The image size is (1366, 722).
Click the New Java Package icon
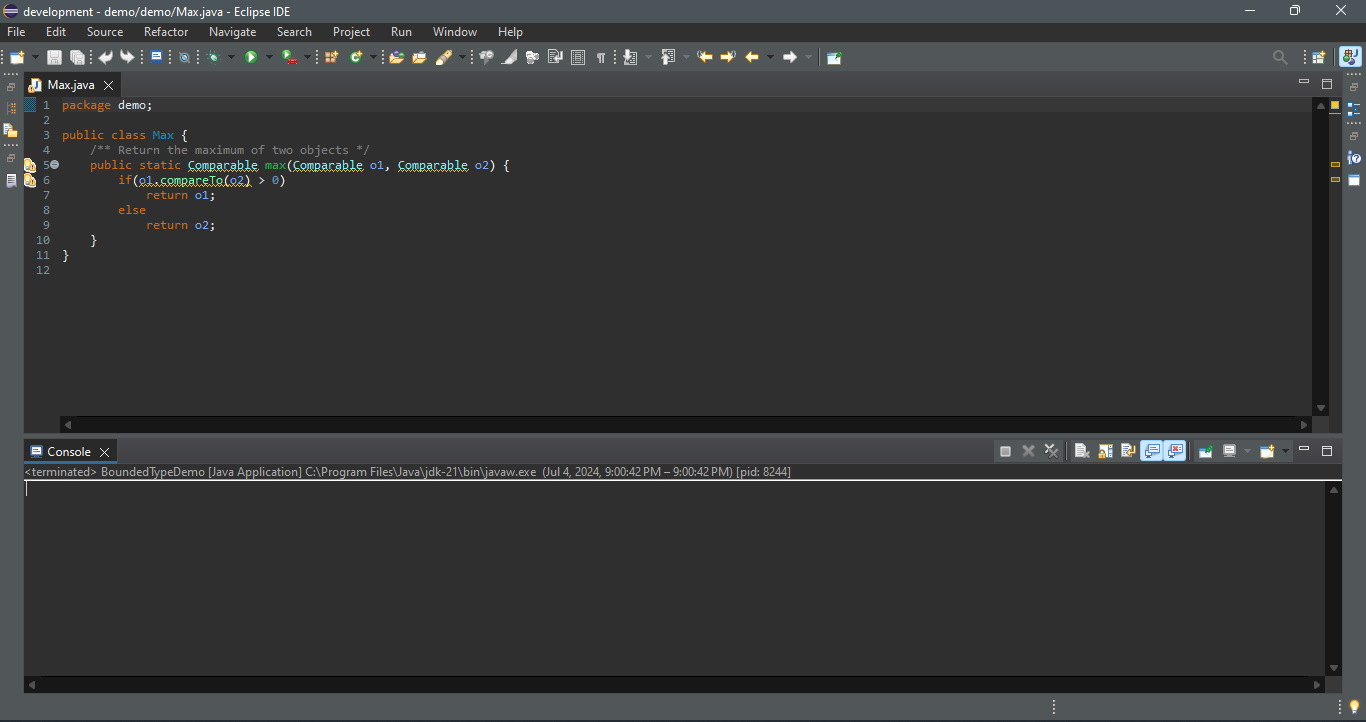coord(332,57)
